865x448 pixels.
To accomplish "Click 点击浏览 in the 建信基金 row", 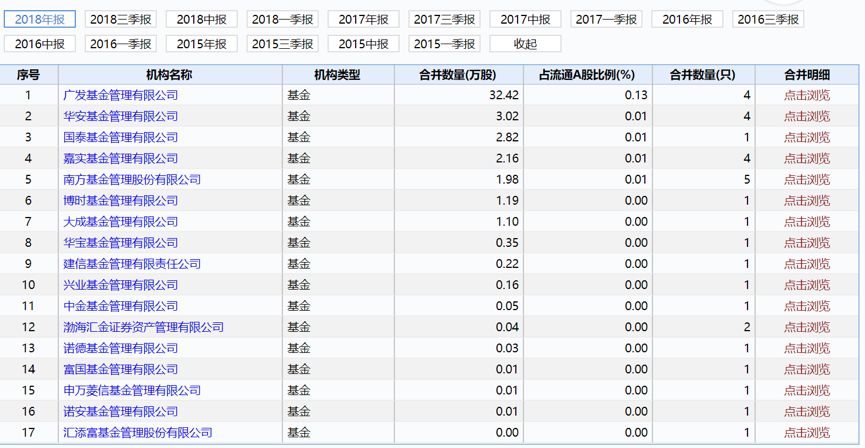I will [807, 264].
